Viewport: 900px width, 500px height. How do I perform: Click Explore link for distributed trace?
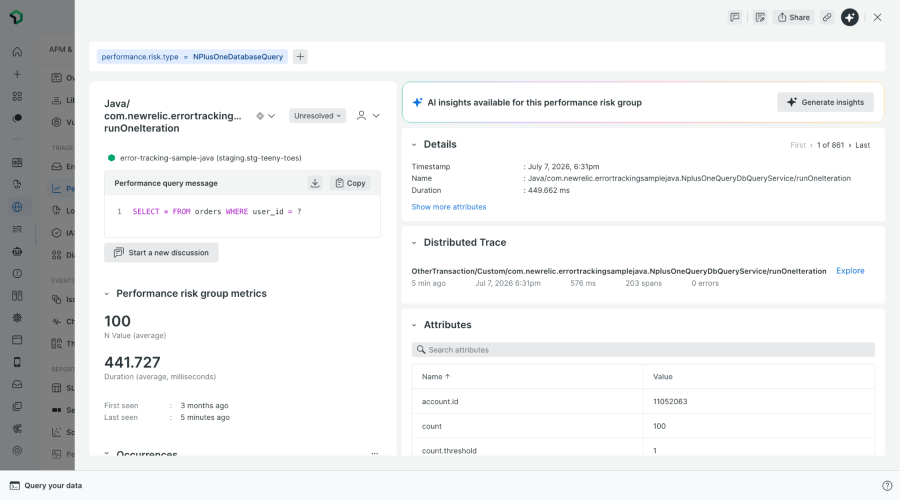850,271
